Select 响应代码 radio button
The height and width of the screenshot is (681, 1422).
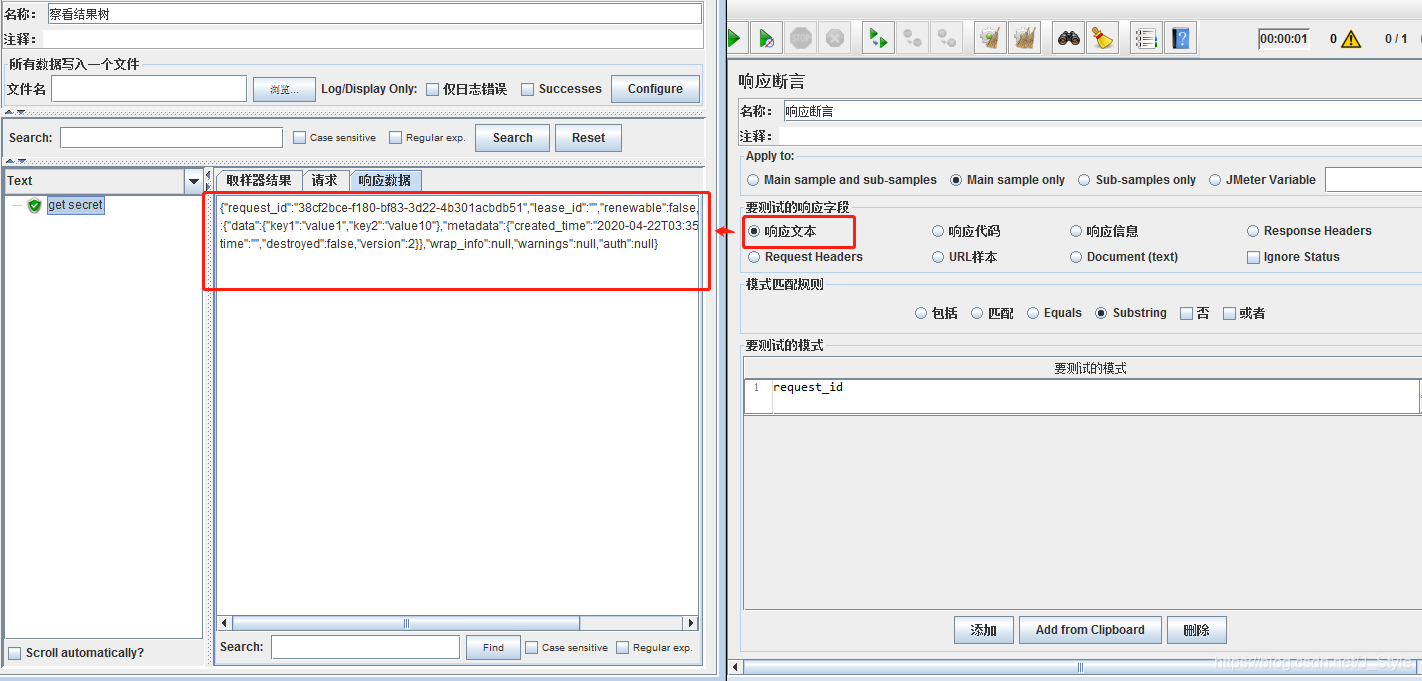pyautogui.click(x=938, y=231)
